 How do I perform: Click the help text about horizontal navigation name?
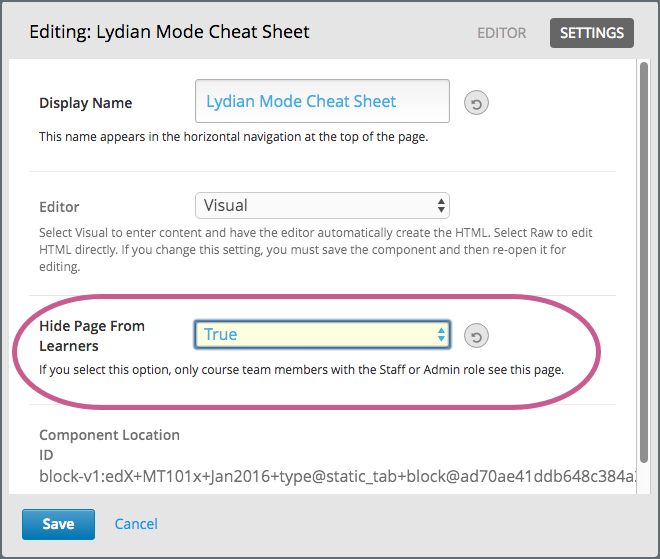tap(233, 137)
